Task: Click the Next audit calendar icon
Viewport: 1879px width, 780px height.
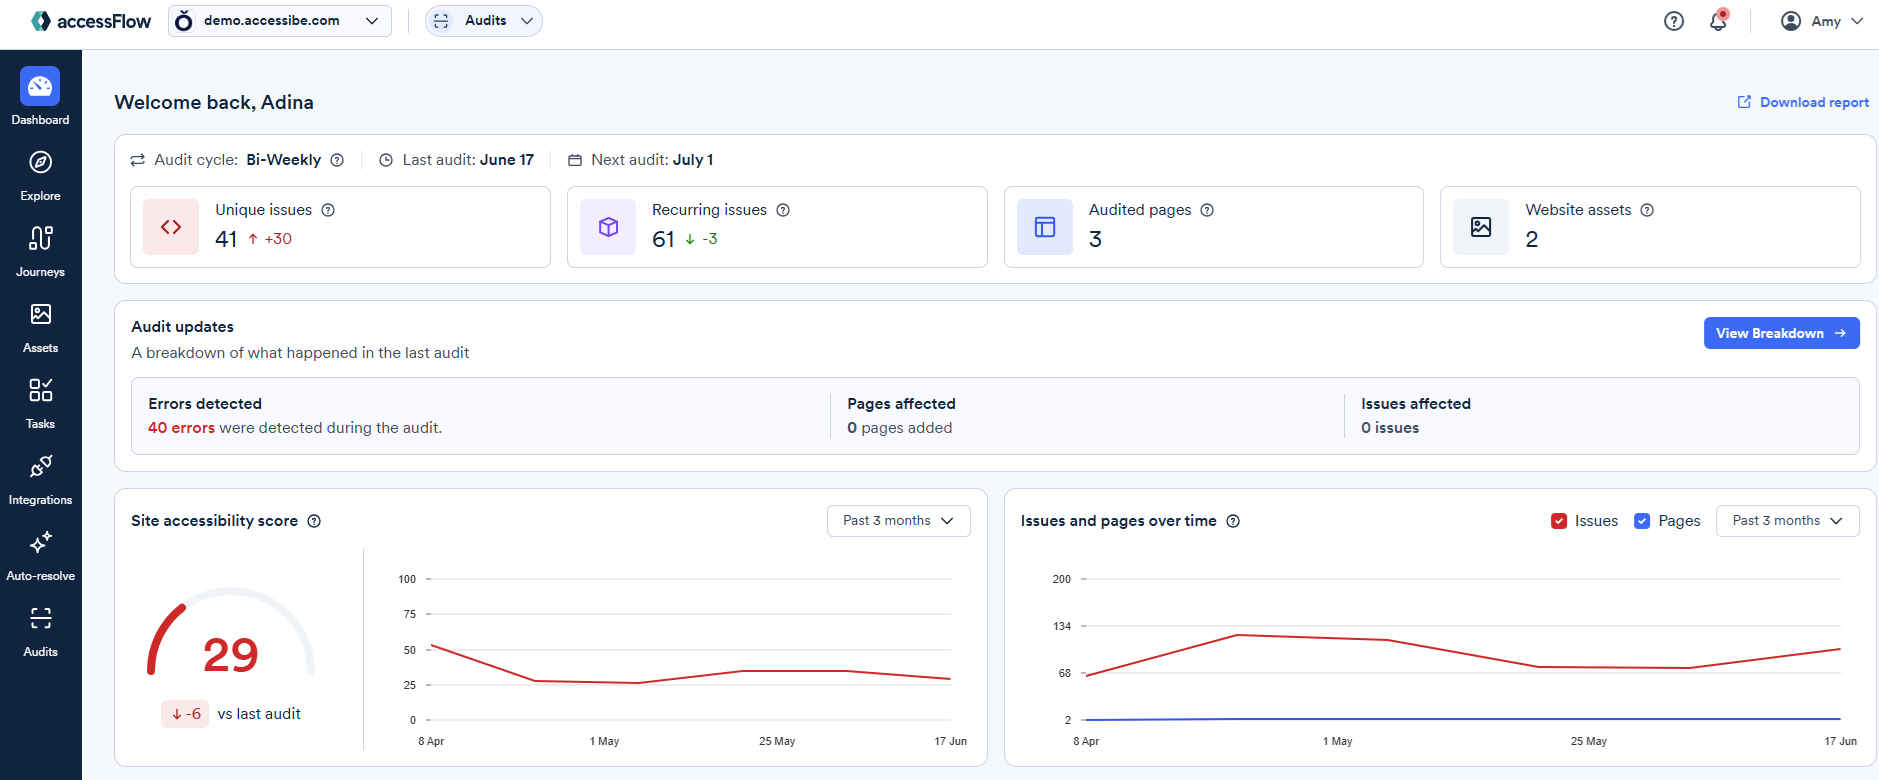Action: click(x=575, y=160)
